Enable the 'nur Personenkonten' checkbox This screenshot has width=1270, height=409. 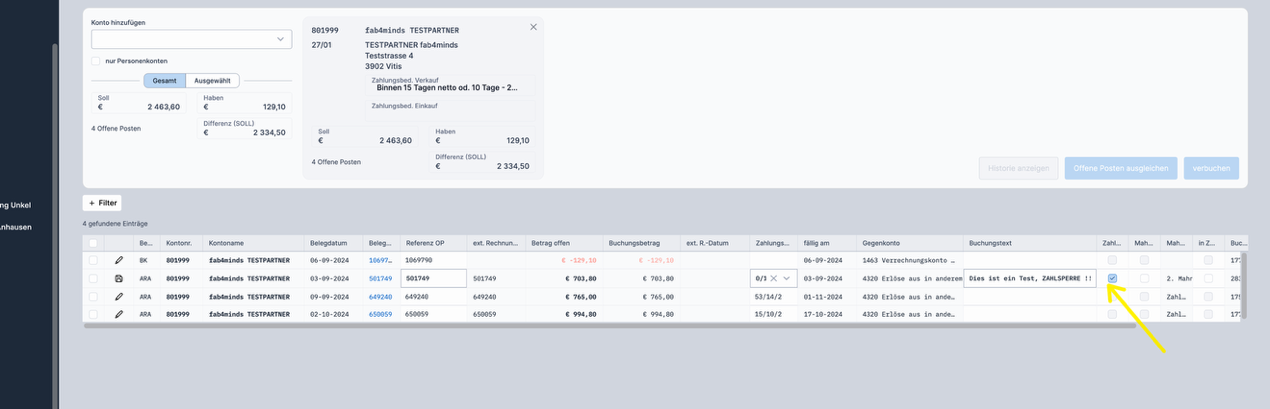96,61
